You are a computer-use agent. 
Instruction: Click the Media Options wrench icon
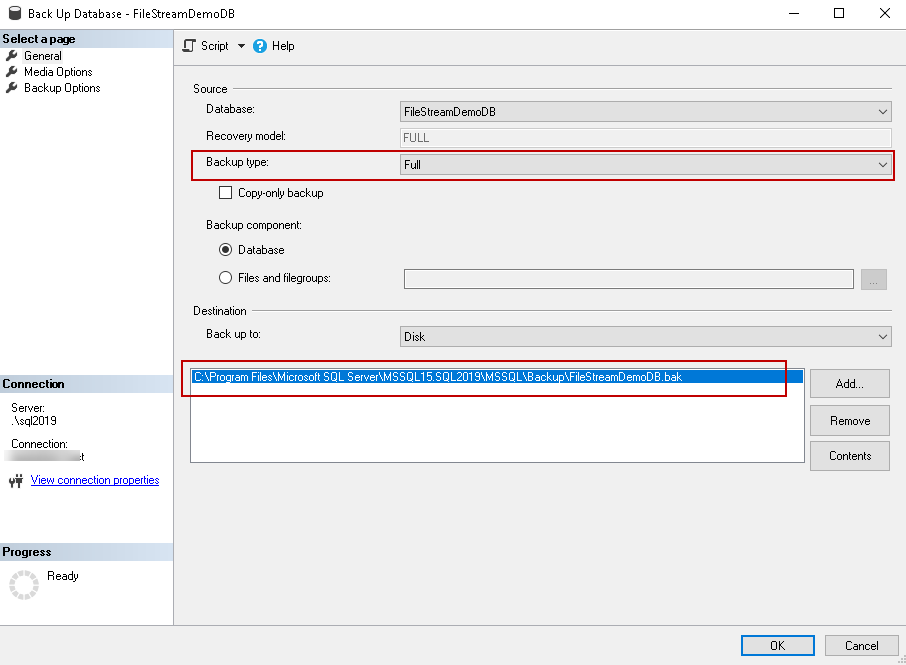[x=12, y=72]
